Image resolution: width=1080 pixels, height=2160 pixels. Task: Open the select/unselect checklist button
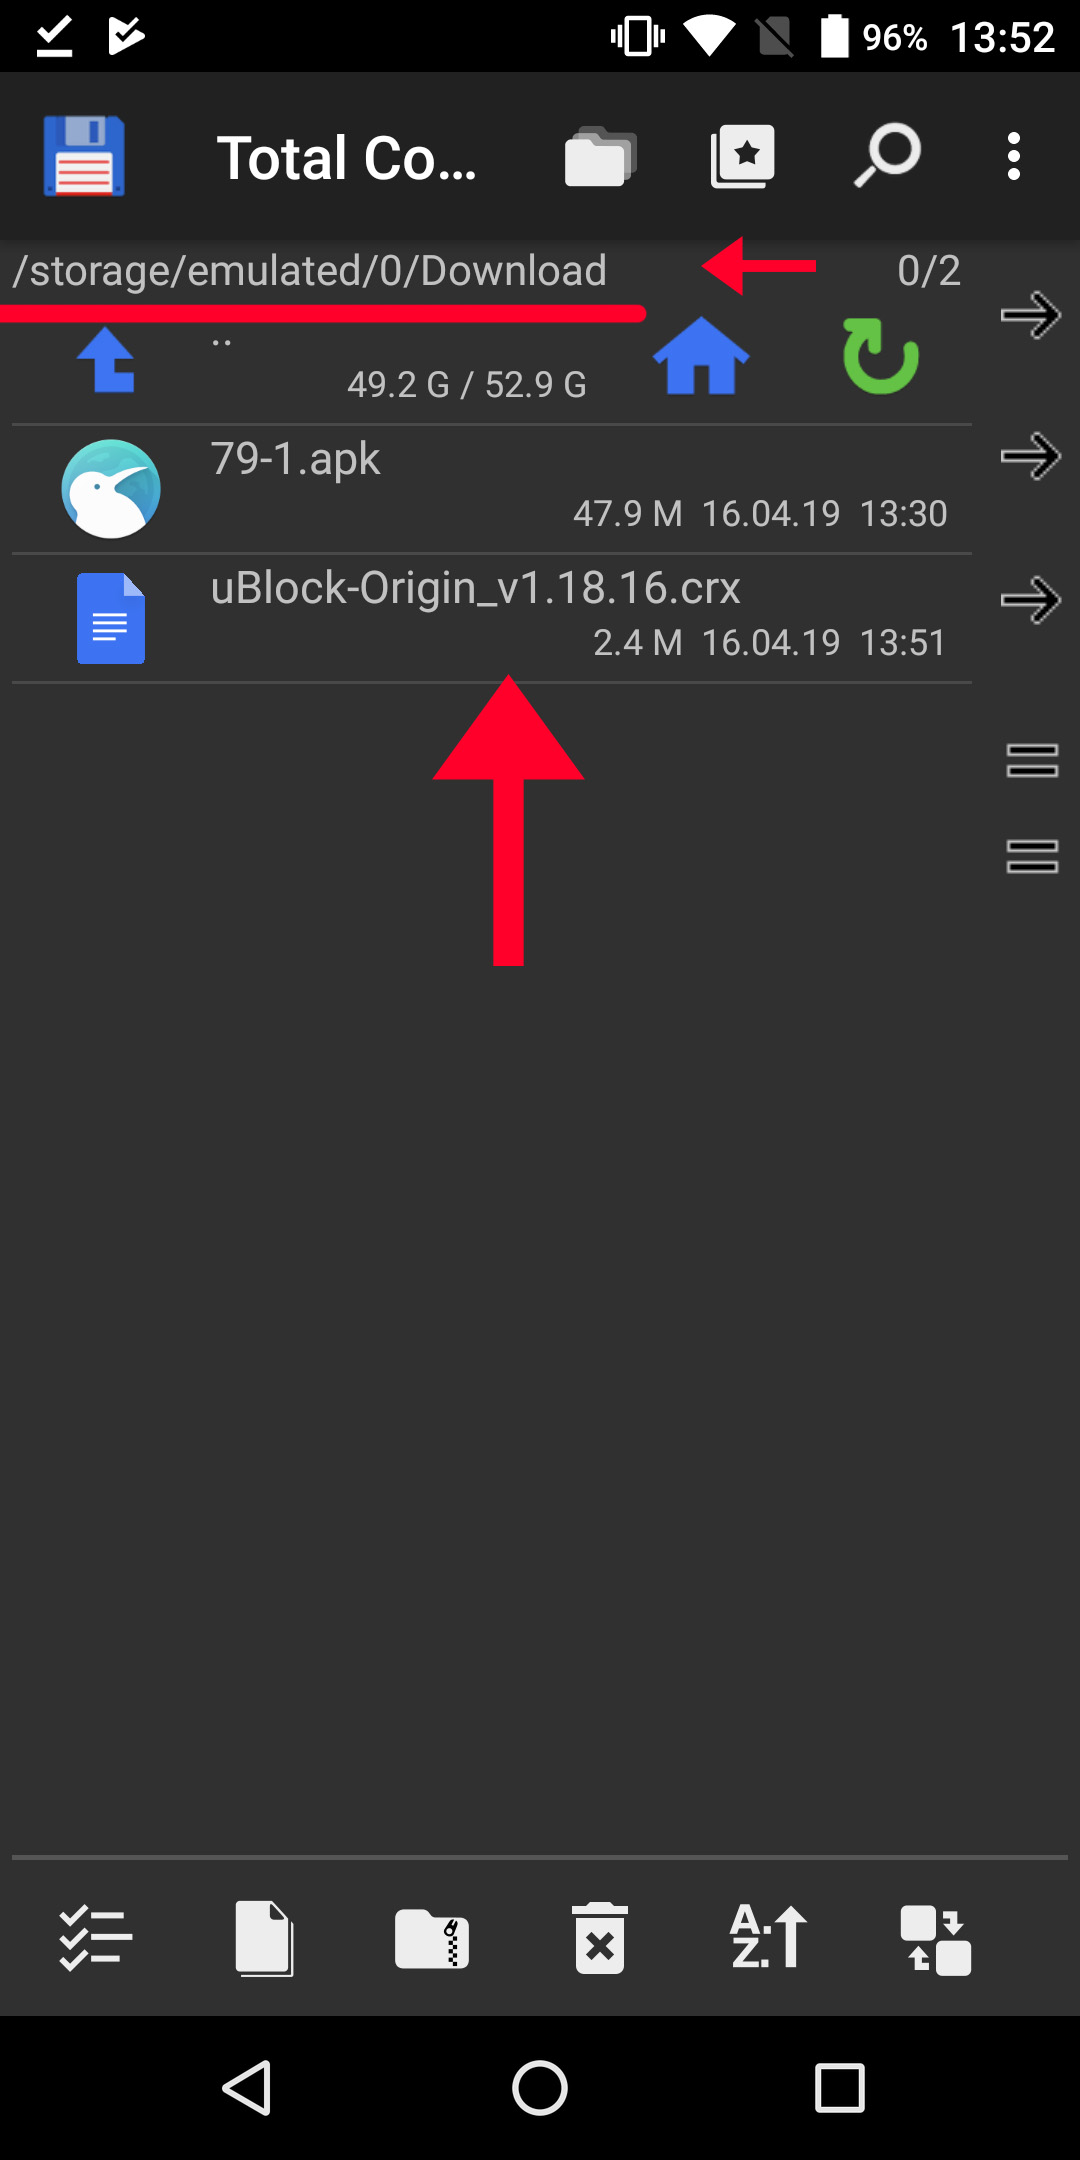95,1938
